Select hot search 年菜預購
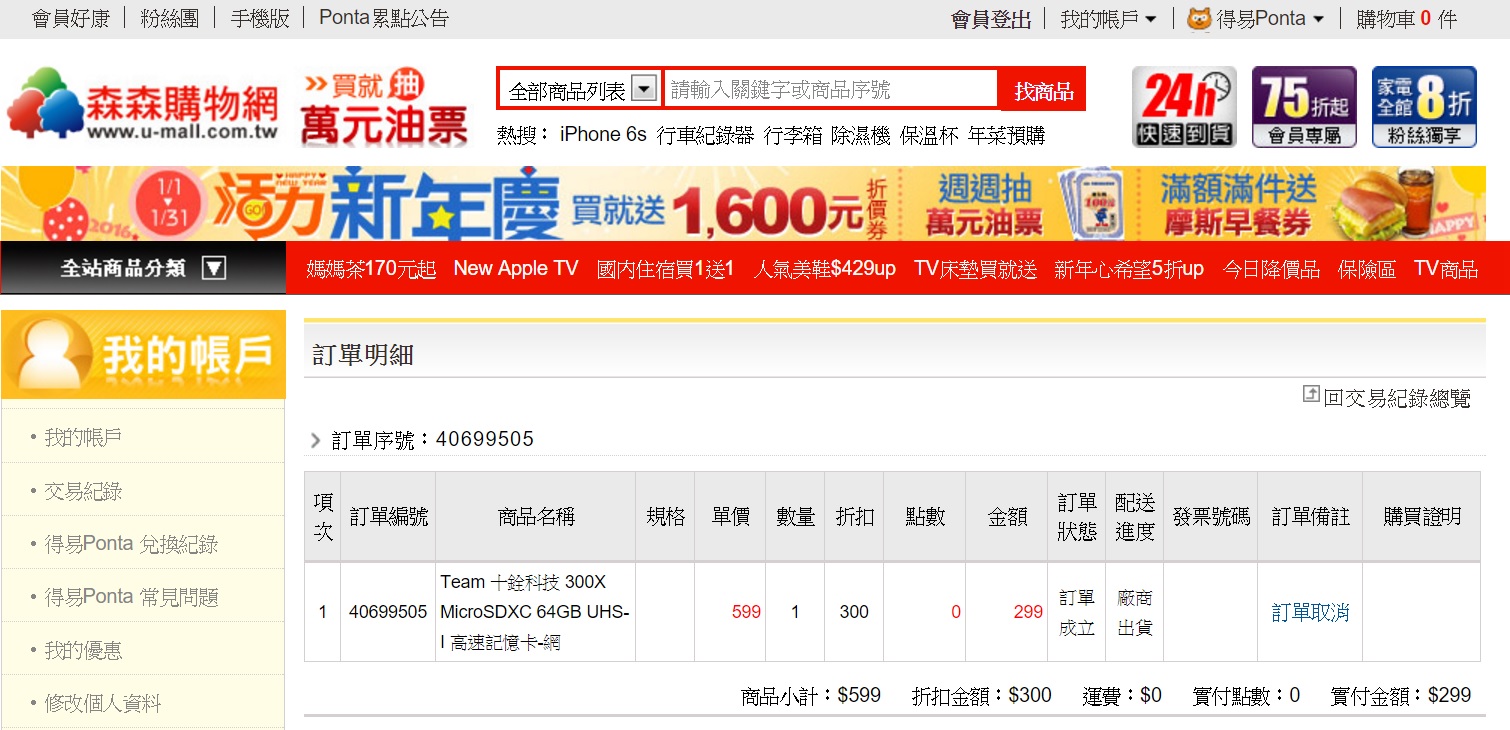The image size is (1510, 730). coord(1006,135)
